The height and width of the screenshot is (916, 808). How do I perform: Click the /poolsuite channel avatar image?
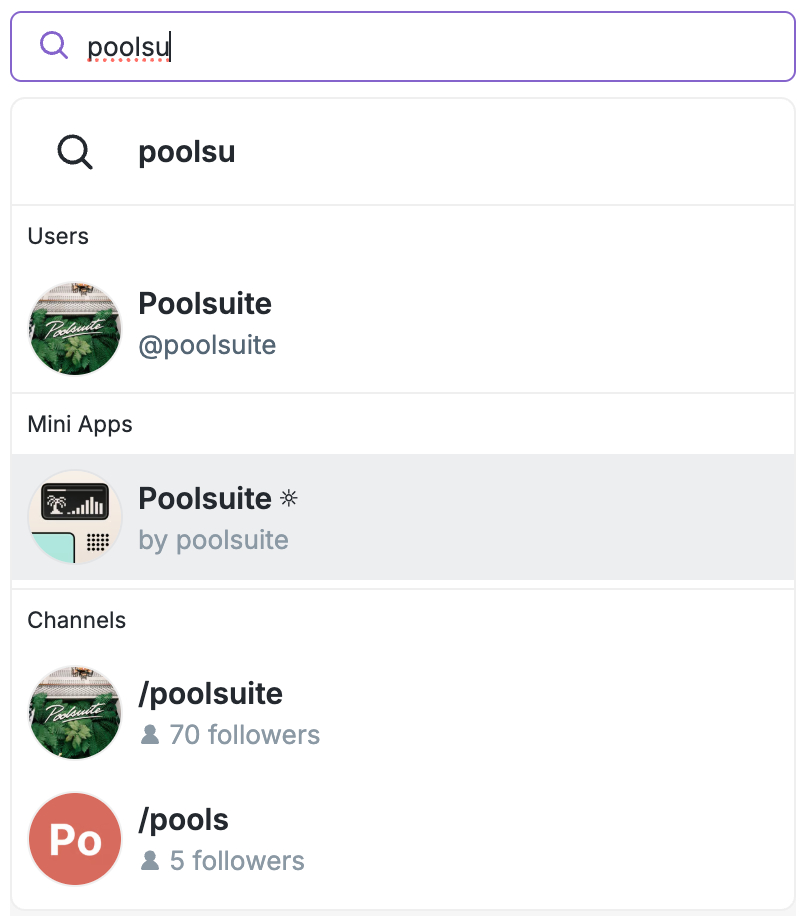[x=75, y=713]
